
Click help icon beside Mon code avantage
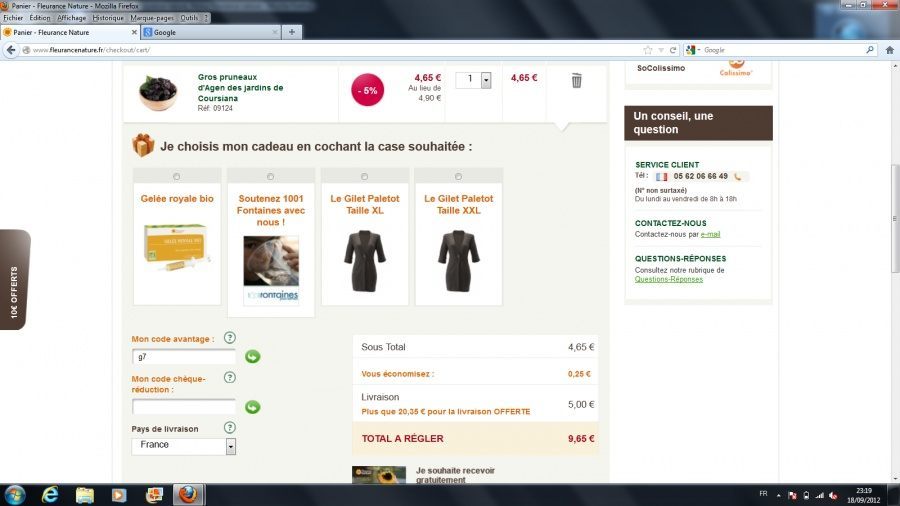click(x=230, y=338)
